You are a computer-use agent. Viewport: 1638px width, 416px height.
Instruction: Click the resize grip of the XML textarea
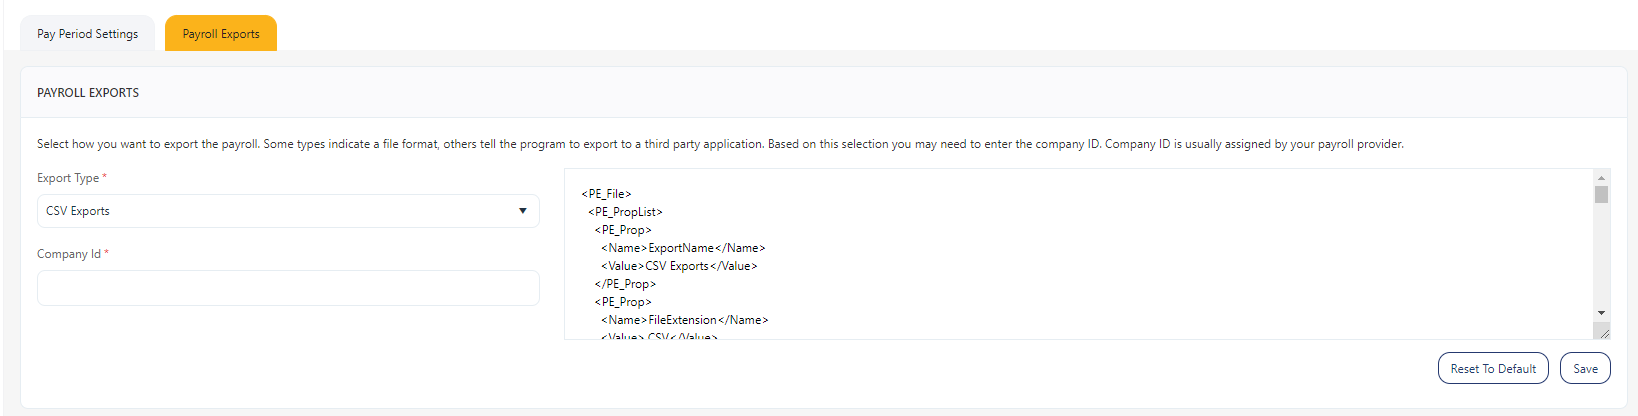[1603, 332]
